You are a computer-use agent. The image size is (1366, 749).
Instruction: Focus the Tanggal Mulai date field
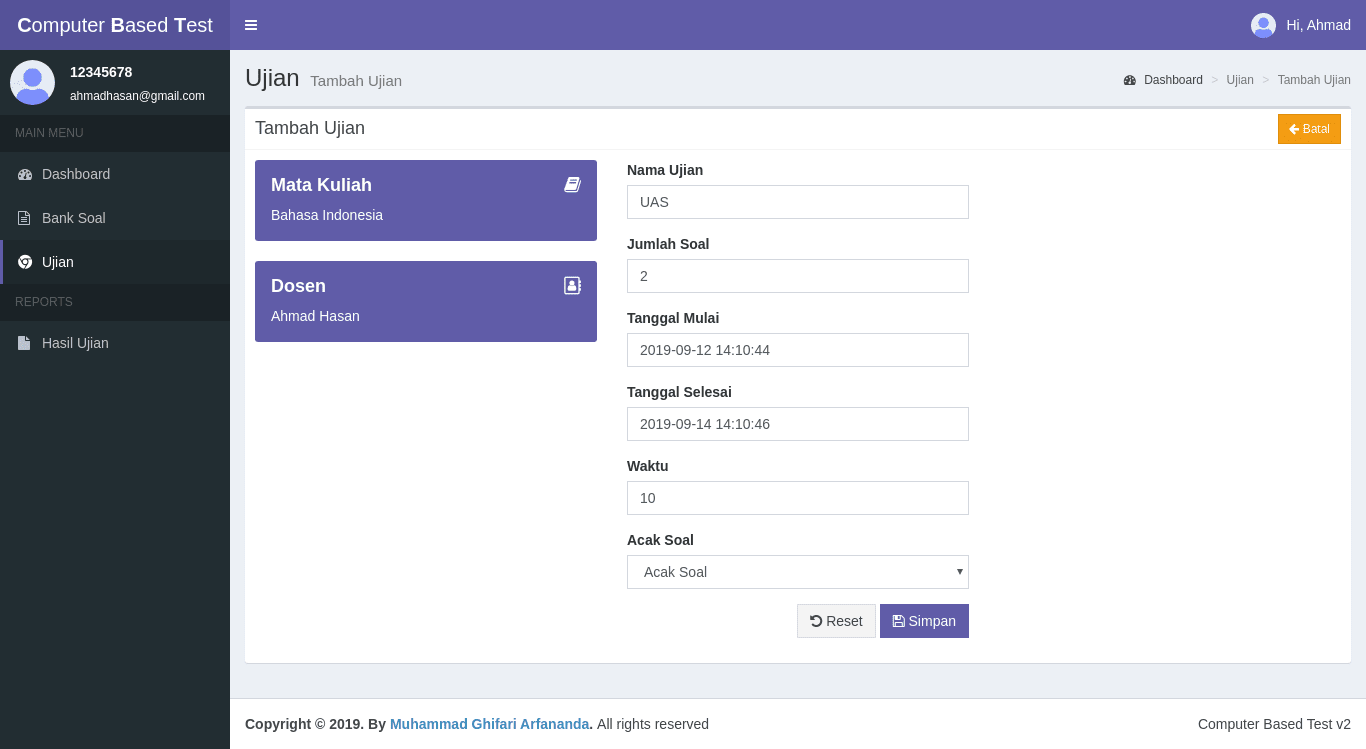coord(798,350)
